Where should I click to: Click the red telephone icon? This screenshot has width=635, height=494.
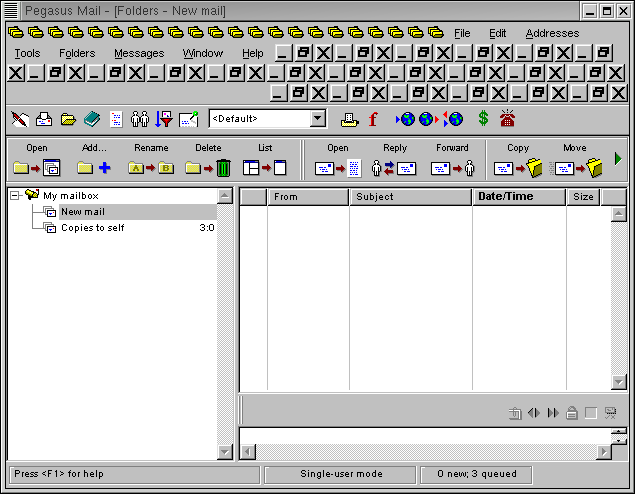(x=508, y=119)
